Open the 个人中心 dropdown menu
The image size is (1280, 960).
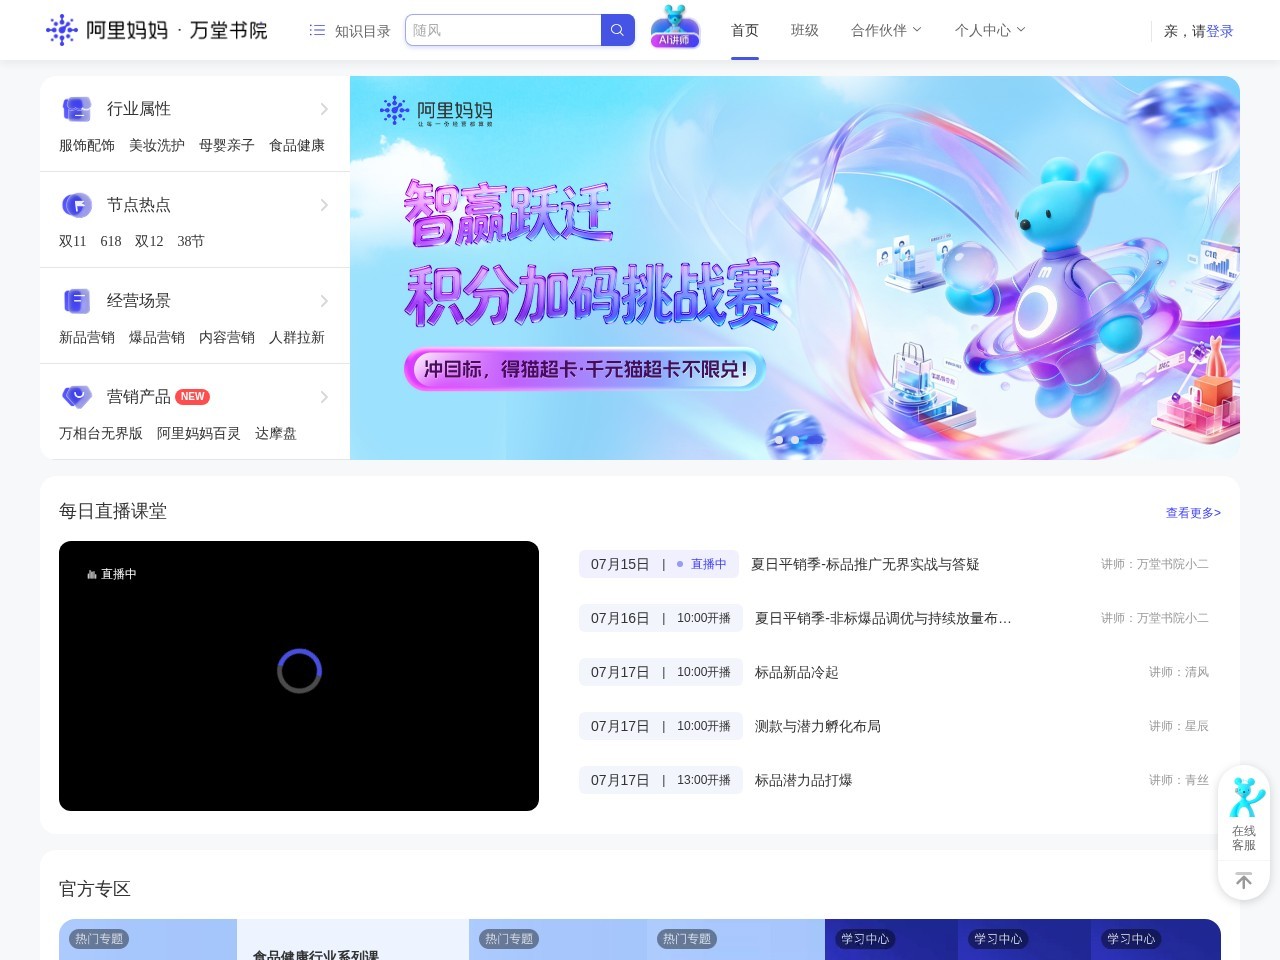[991, 30]
